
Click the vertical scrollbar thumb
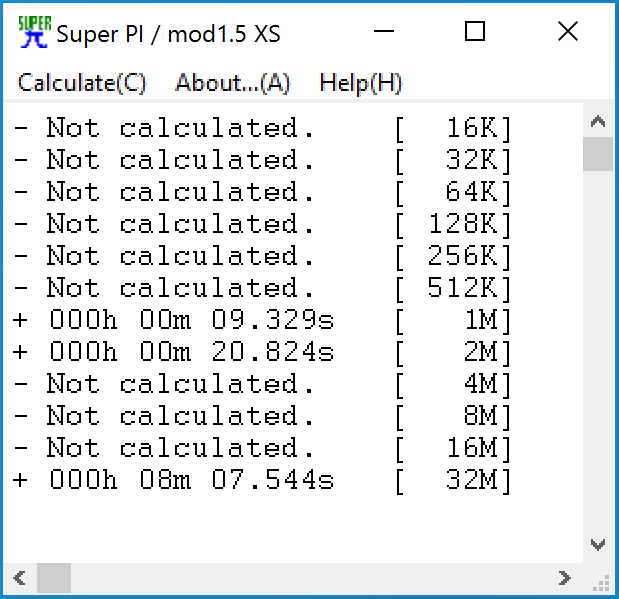pyautogui.click(x=598, y=154)
